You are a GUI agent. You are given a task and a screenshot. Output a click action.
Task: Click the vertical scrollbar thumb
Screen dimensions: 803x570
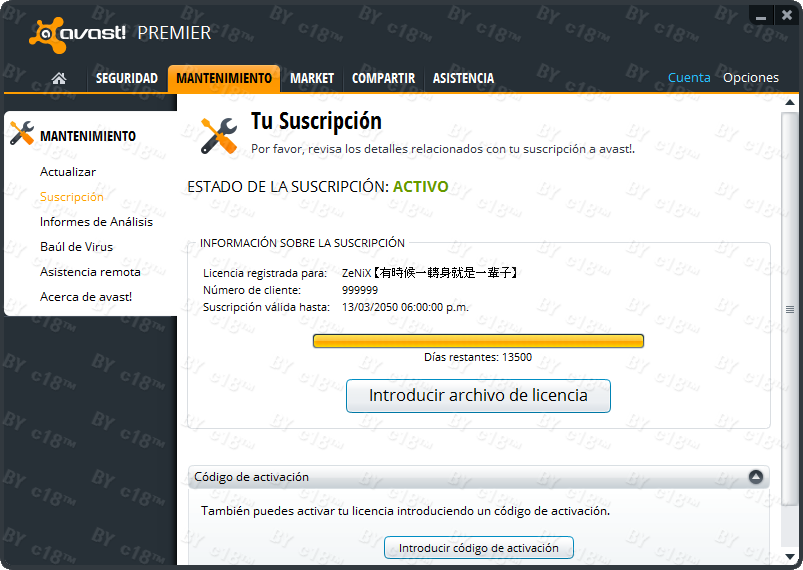pyautogui.click(x=790, y=309)
